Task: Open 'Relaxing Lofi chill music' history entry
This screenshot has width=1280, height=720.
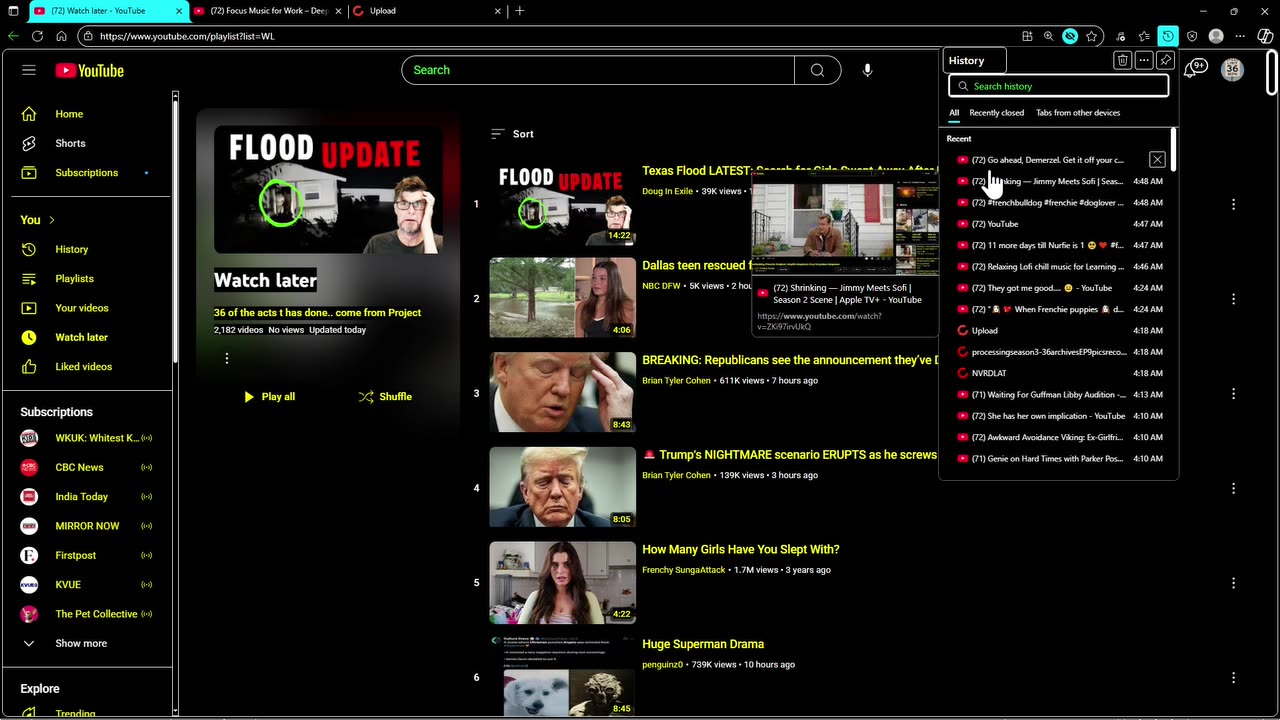Action: pyautogui.click(x=1048, y=267)
